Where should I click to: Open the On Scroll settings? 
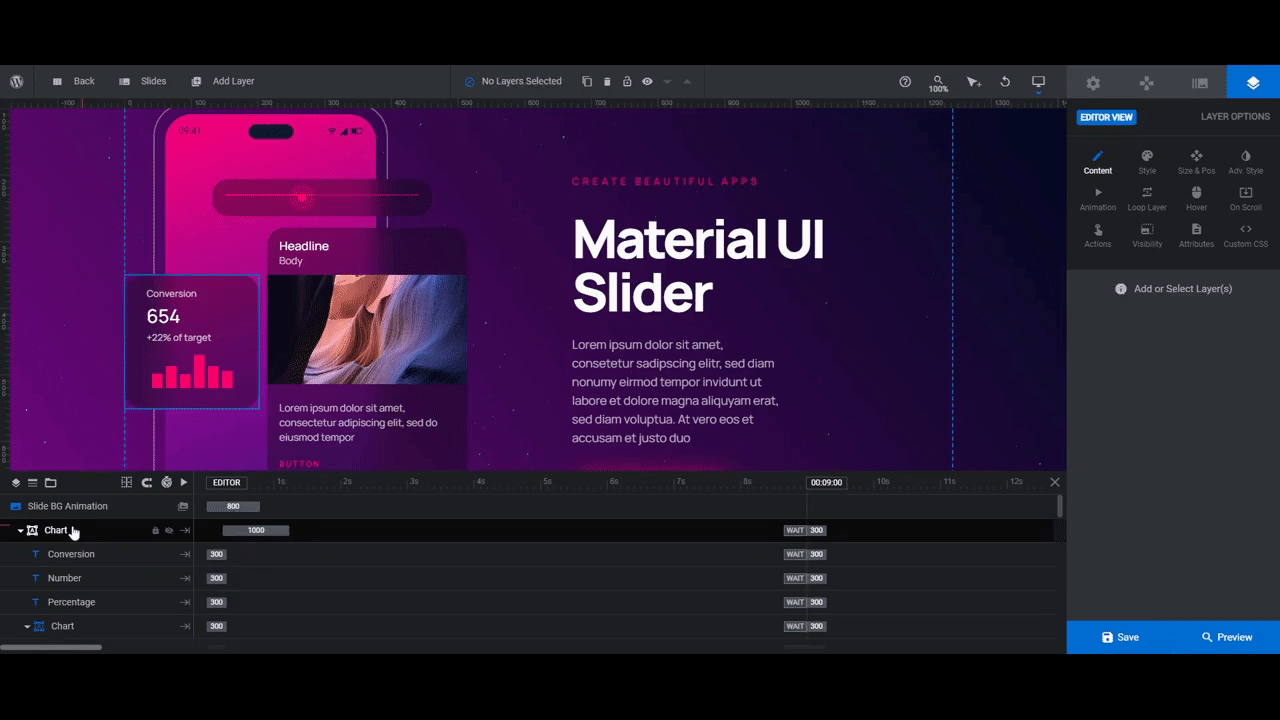[x=1246, y=199]
